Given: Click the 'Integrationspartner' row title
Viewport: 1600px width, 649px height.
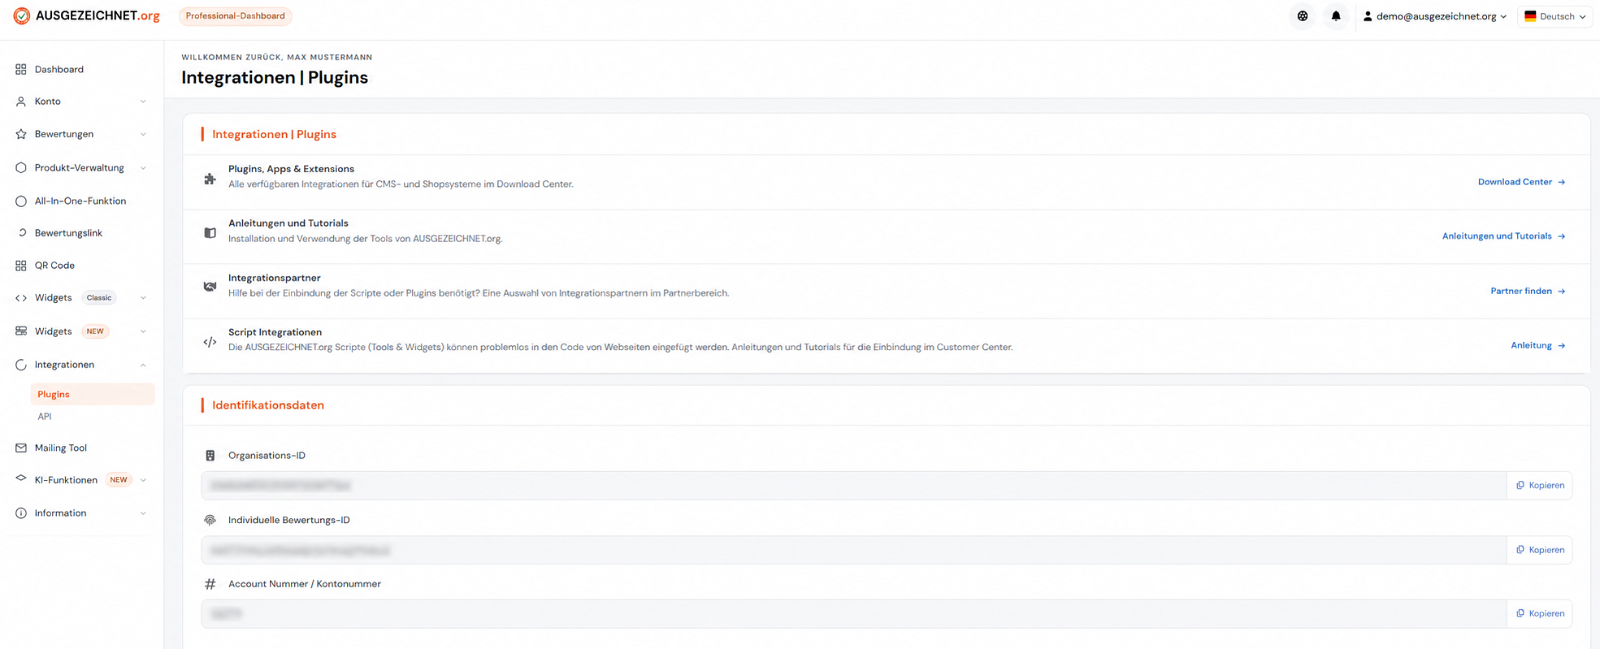Looking at the screenshot, I should click(x=274, y=278).
